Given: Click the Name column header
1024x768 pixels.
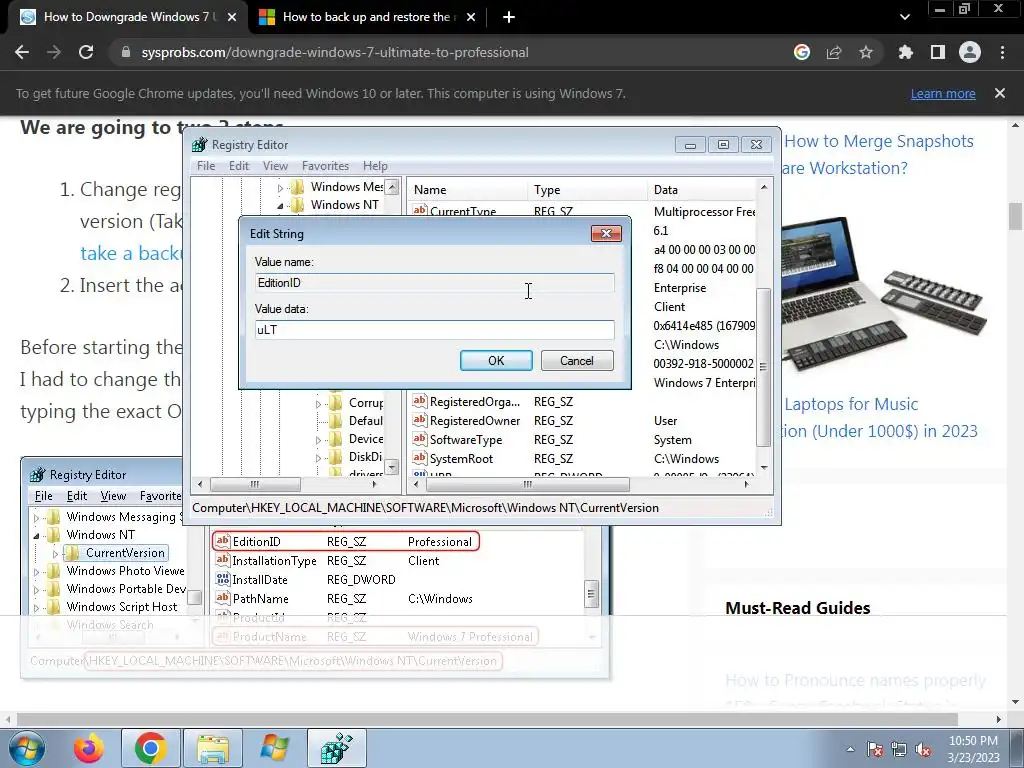Looking at the screenshot, I should [x=467, y=190].
